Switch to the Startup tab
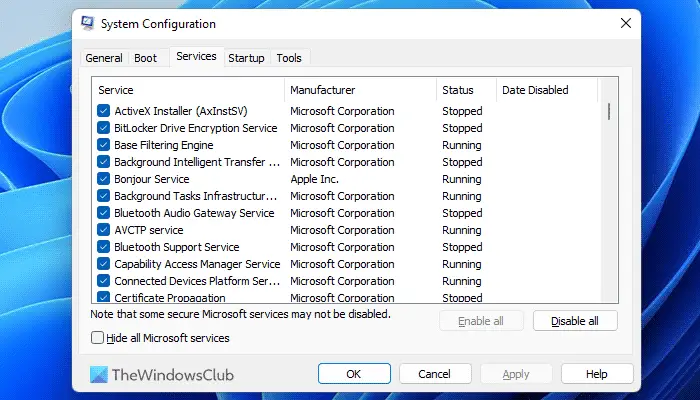 click(246, 58)
